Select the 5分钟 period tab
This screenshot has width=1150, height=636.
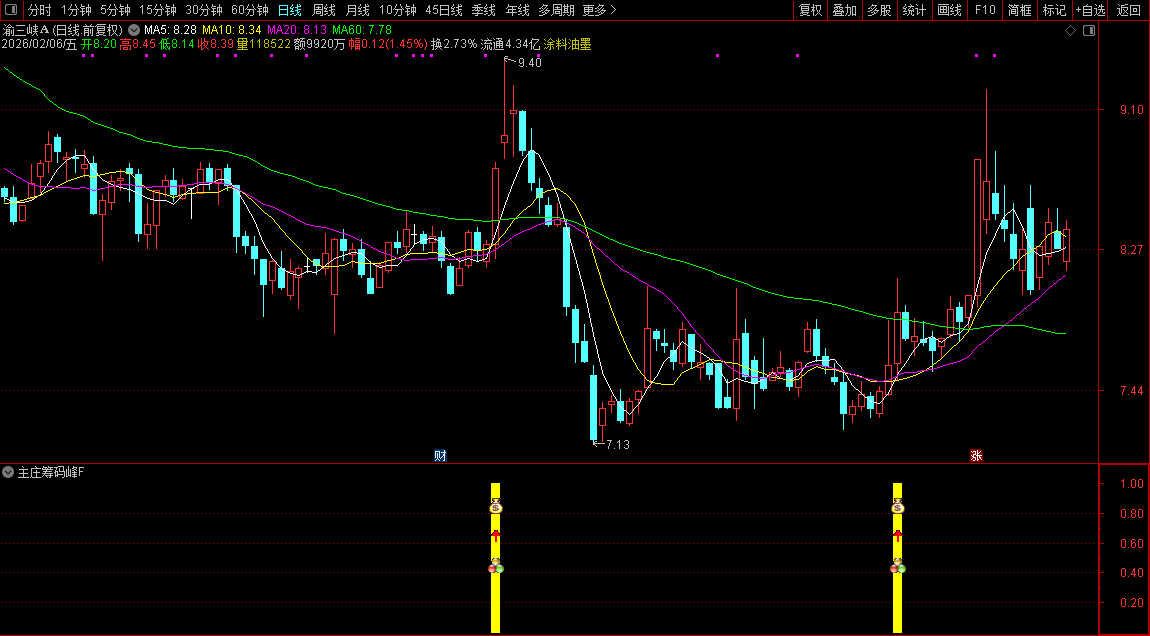pyautogui.click(x=115, y=10)
